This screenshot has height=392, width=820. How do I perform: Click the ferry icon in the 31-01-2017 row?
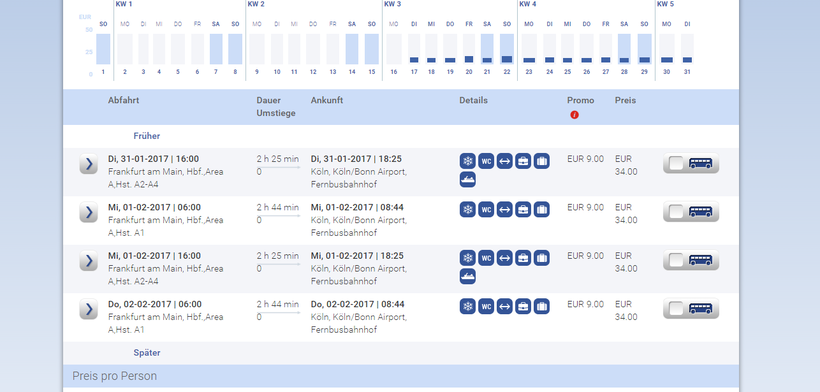(468, 179)
